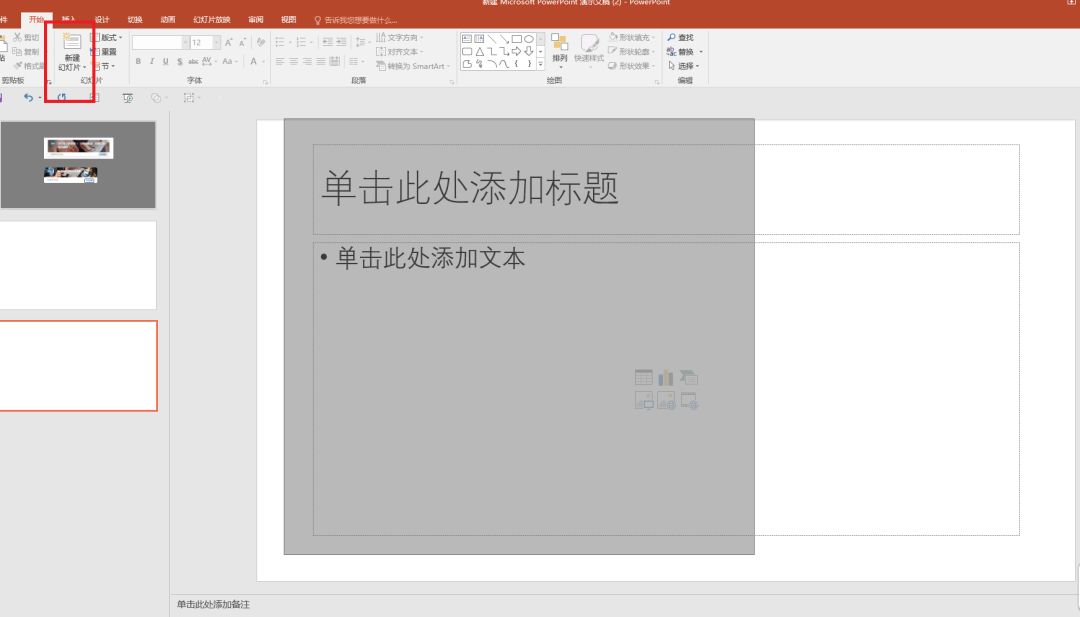
Task: Toggle Underline formatting (U)
Action: tap(166, 62)
